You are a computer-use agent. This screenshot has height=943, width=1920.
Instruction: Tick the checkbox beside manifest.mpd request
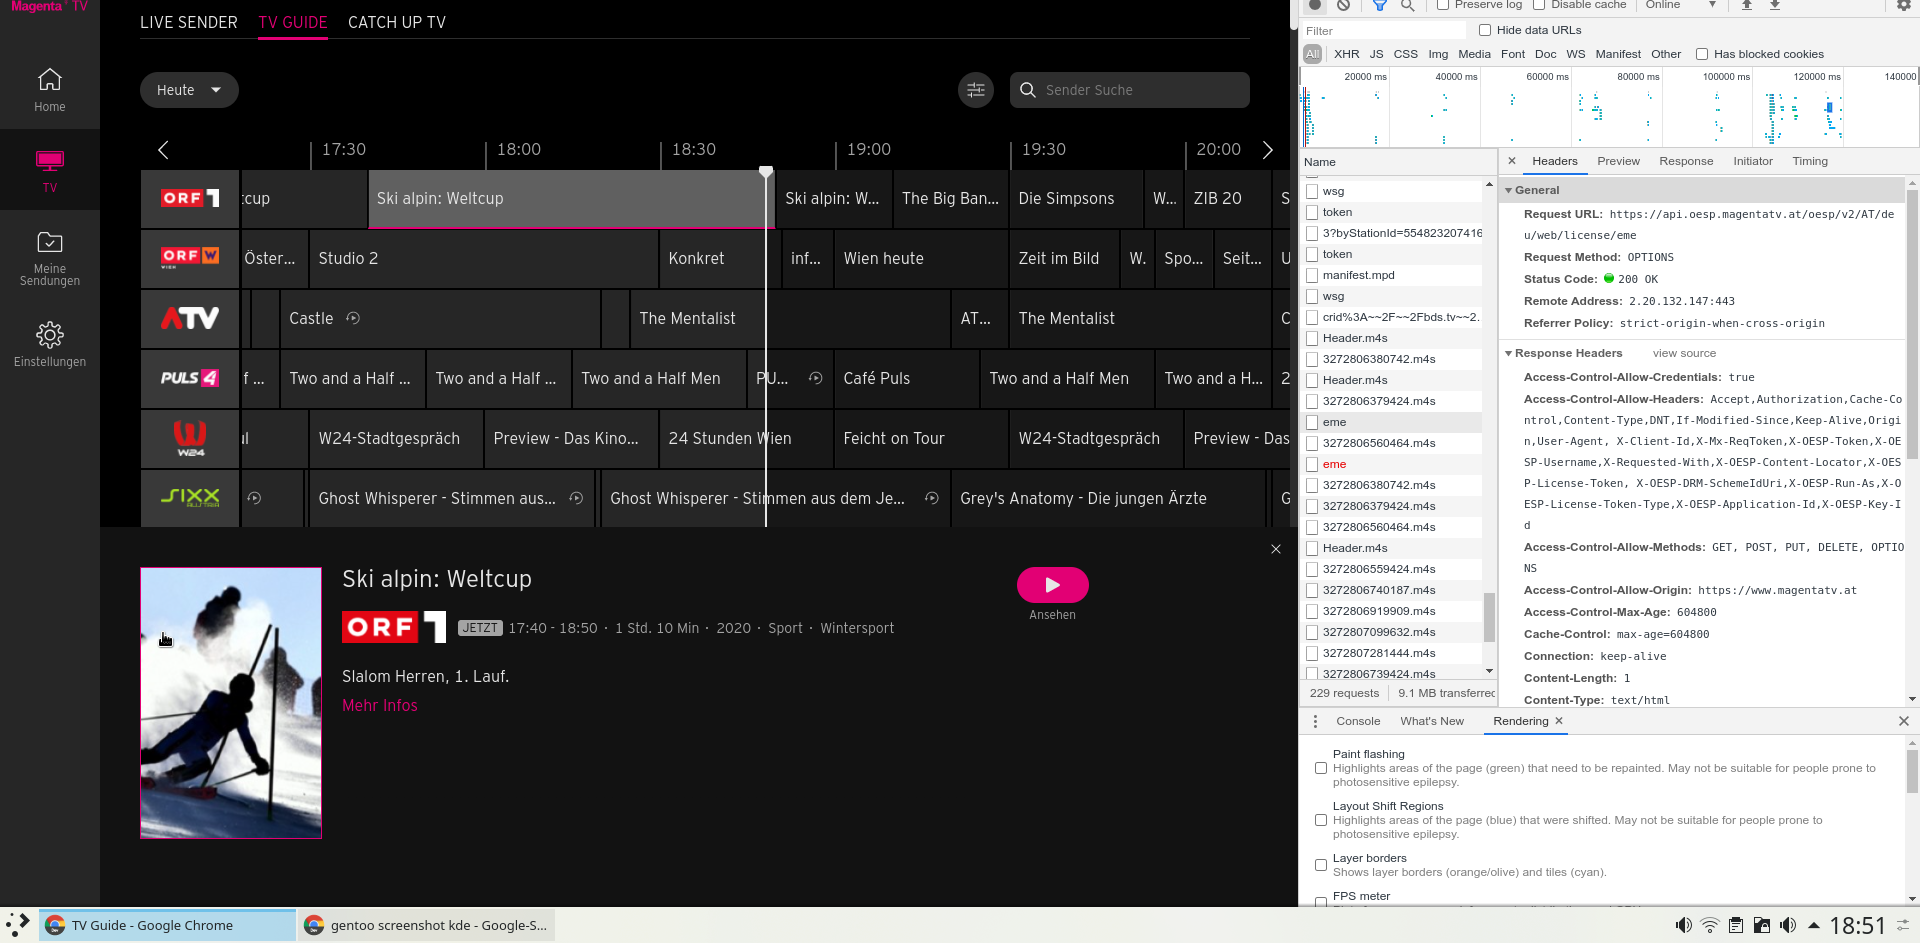click(1312, 275)
